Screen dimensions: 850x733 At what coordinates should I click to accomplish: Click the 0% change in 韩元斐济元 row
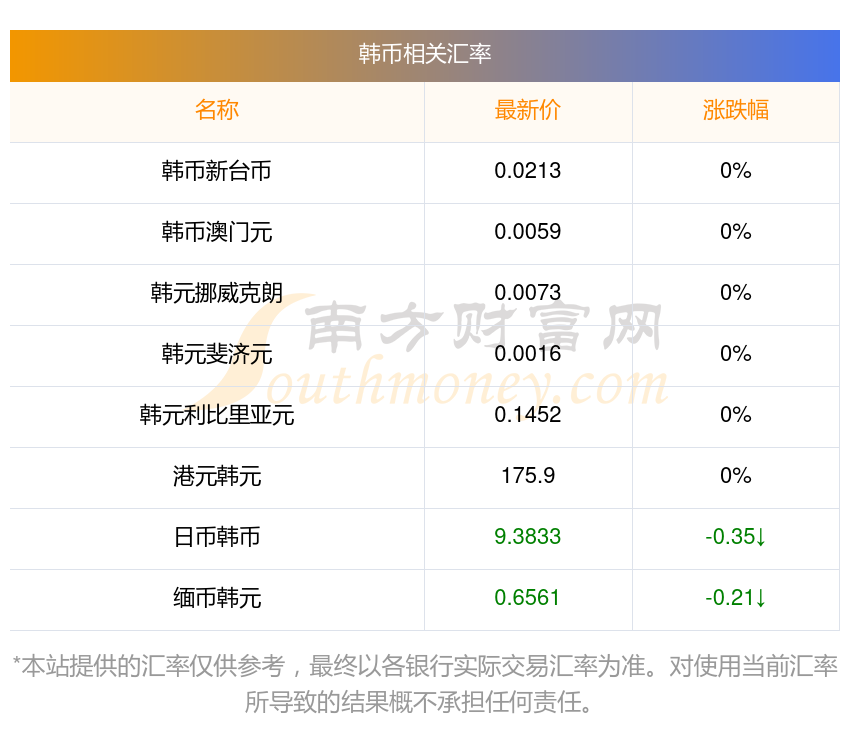pyautogui.click(x=736, y=354)
